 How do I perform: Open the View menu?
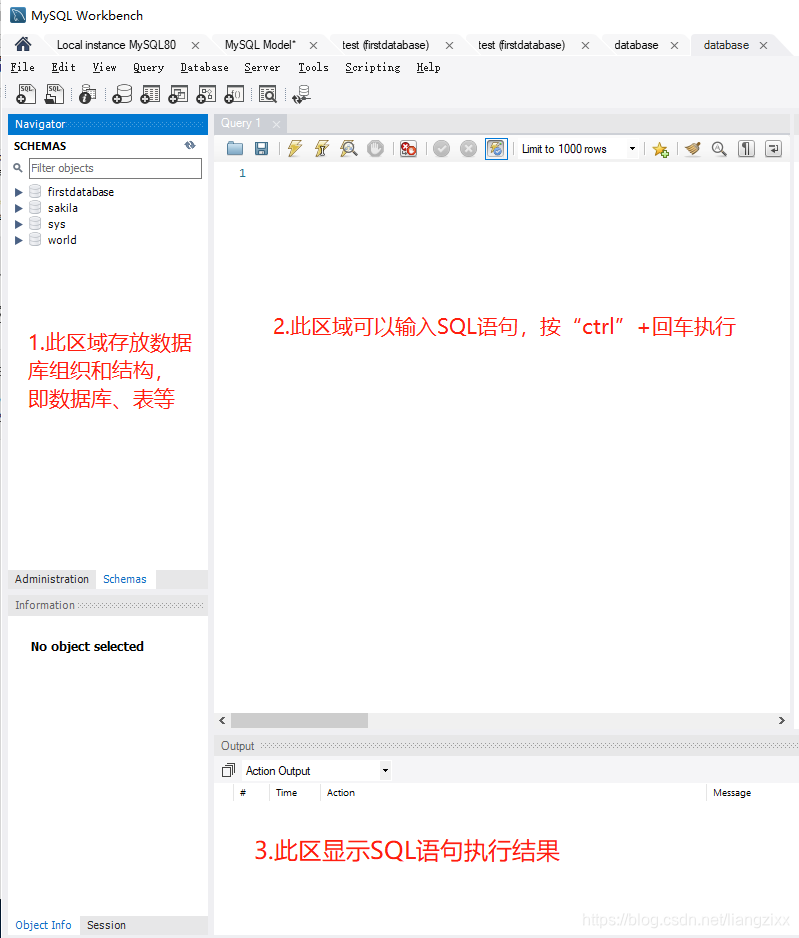[104, 68]
